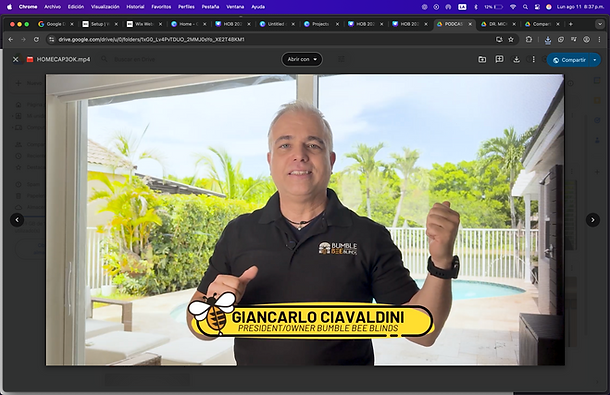This screenshot has height=395, width=610.
Task: Click the HOMECAP3OK.mp4 file name
Action: click(x=63, y=60)
